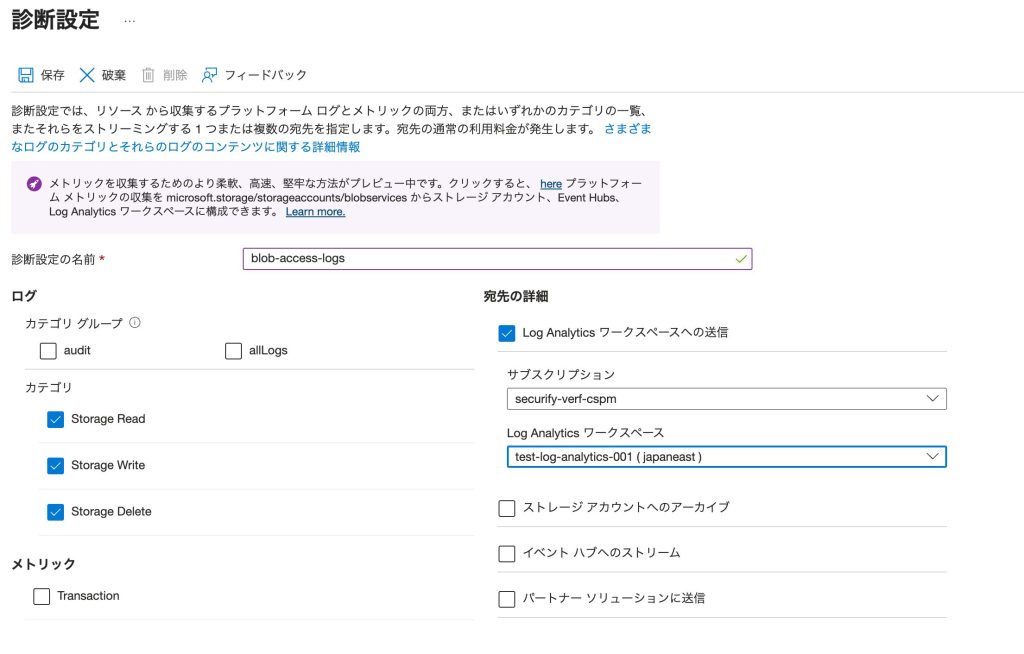Open the ellipsis menu beside the title

pos(129,21)
